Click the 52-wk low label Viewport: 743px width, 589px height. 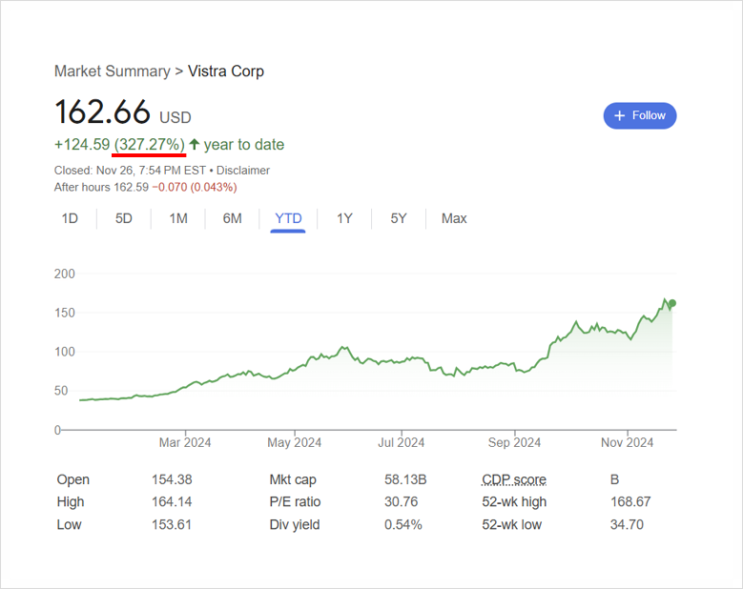pos(512,525)
